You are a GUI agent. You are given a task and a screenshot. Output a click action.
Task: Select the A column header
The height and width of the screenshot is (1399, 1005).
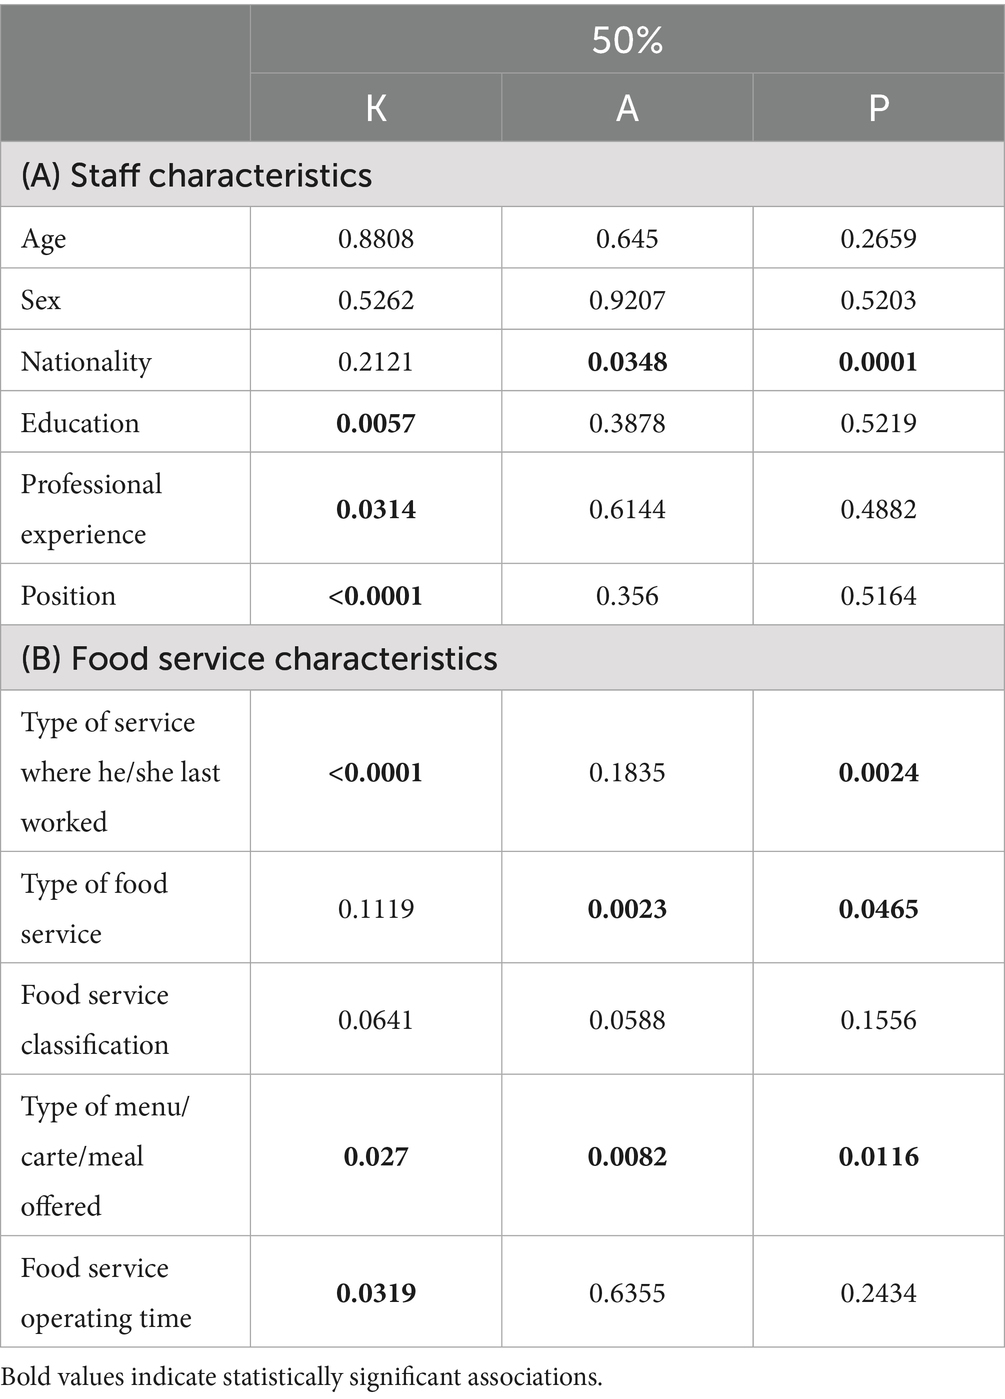[627, 107]
